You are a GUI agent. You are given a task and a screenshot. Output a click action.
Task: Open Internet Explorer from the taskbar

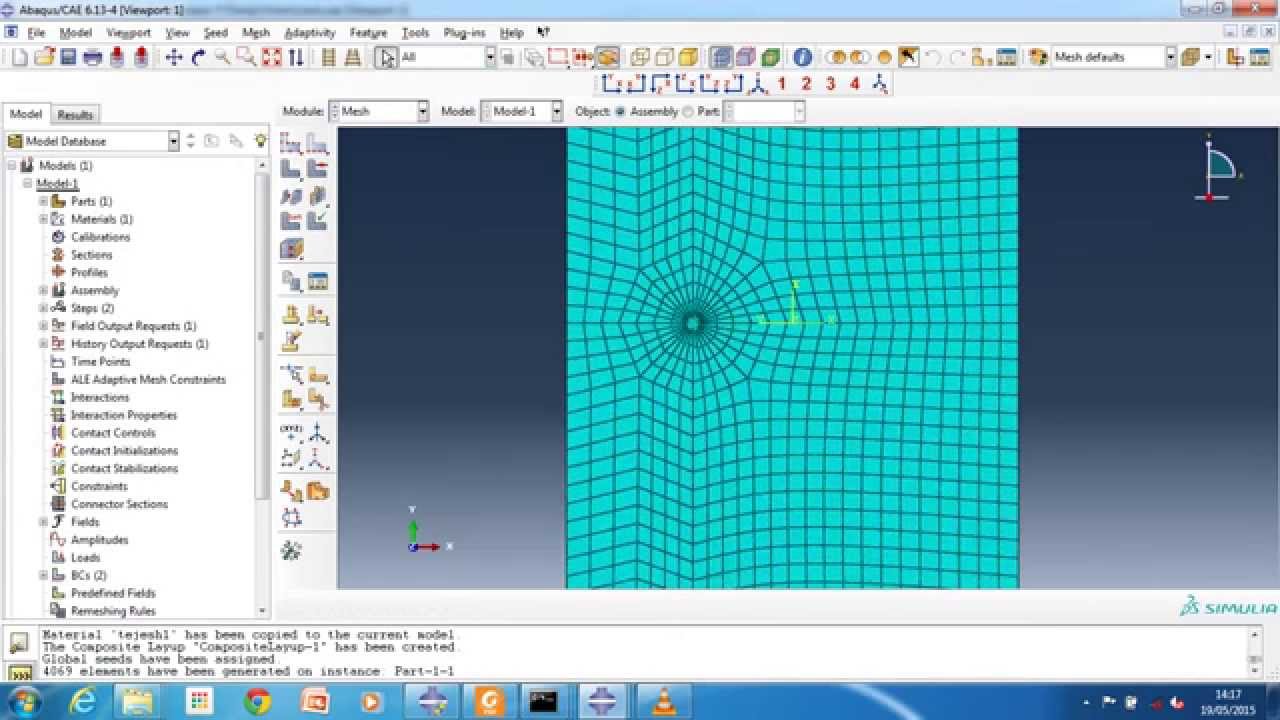(82, 701)
